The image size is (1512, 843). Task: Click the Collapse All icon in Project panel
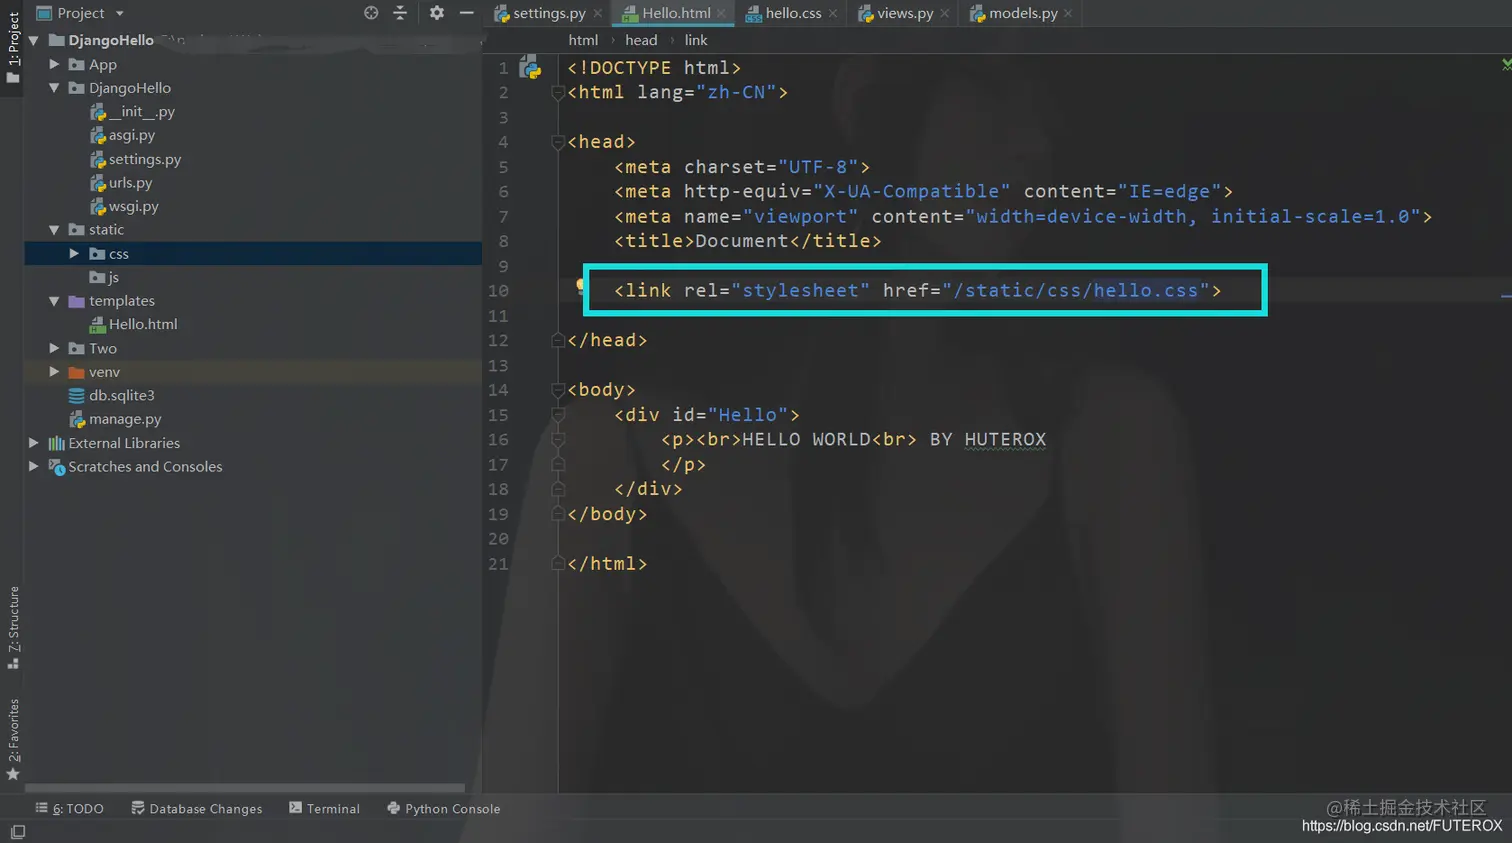tap(400, 13)
